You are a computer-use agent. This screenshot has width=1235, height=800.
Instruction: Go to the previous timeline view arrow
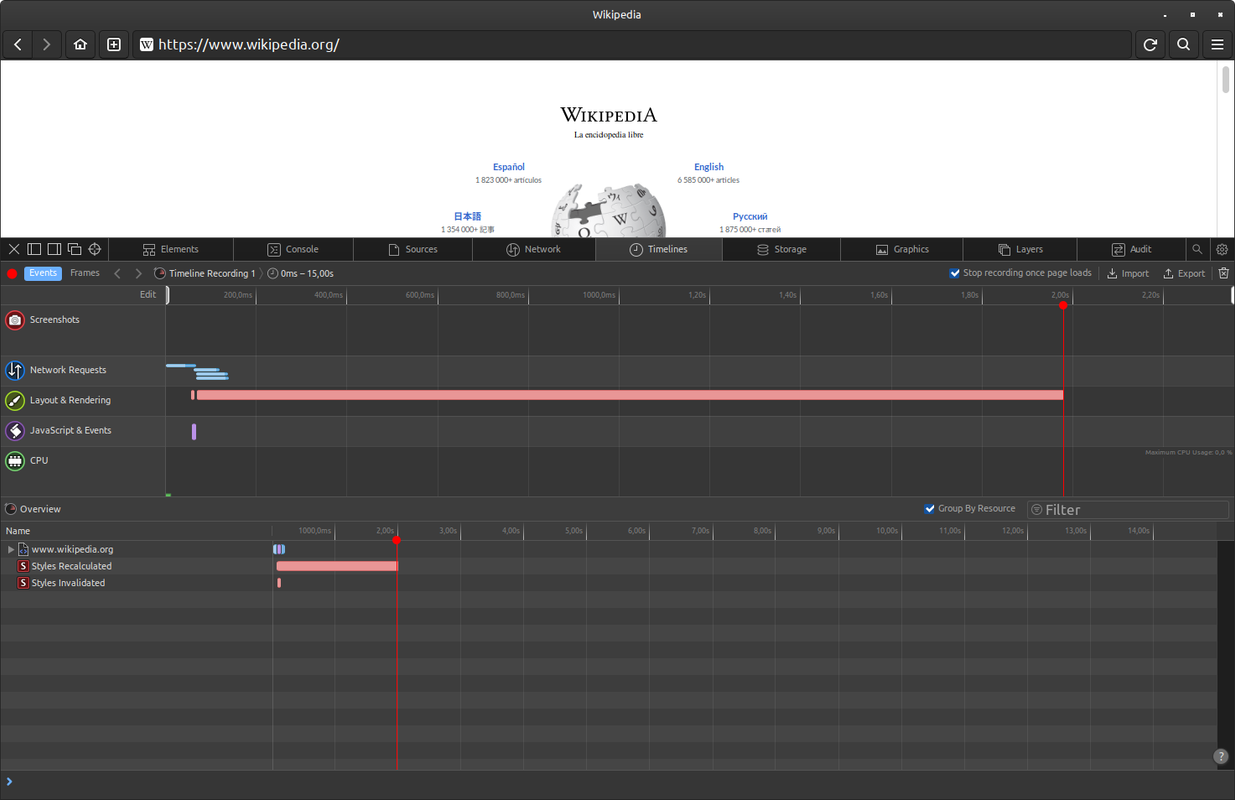click(x=117, y=273)
